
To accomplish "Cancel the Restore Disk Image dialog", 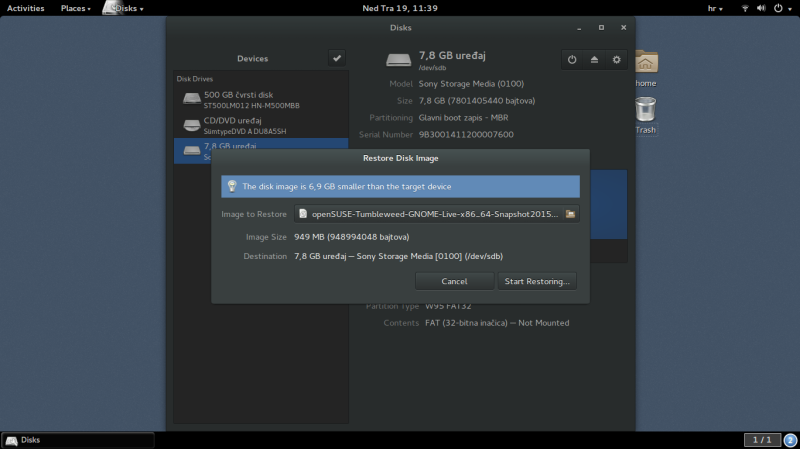I will pos(454,282).
